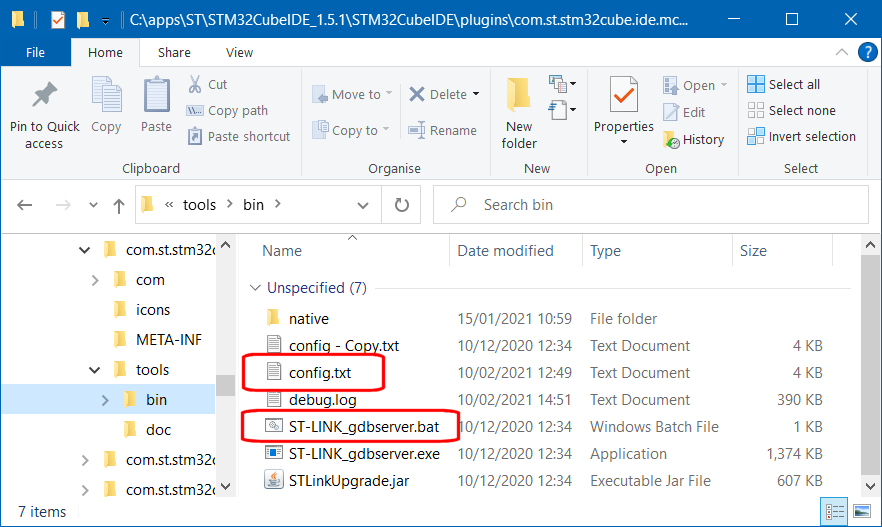This screenshot has height=527, width=882.
Task: Click the Search bin field
Action: [650, 205]
